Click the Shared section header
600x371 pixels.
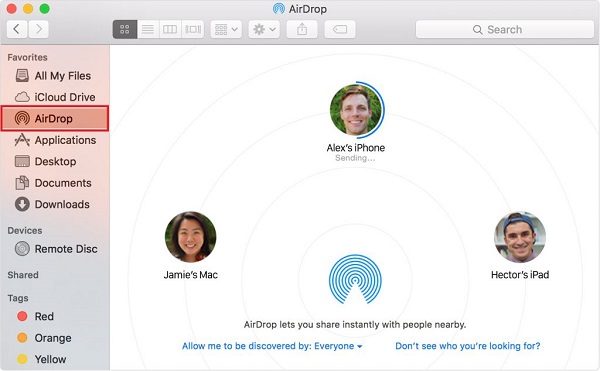(x=23, y=275)
